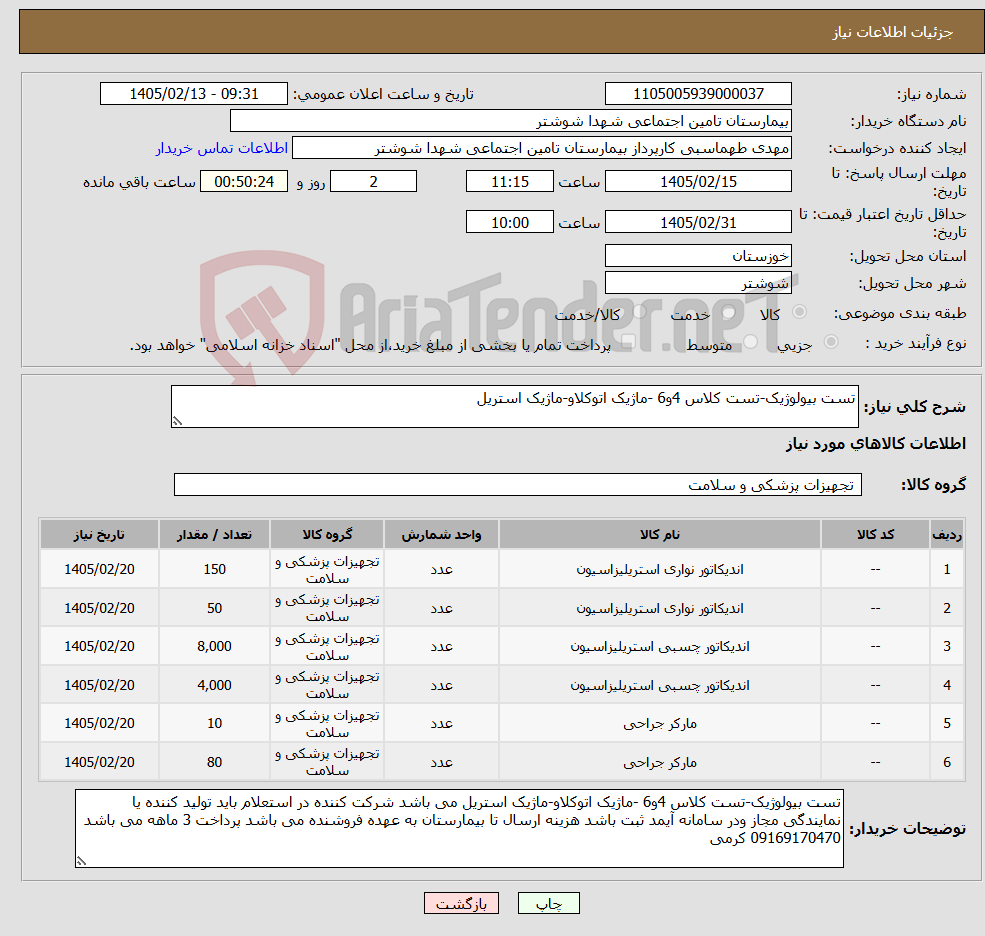The width and height of the screenshot is (985, 936).
Task: Click the گروه کالا column header
Action: 327,535
